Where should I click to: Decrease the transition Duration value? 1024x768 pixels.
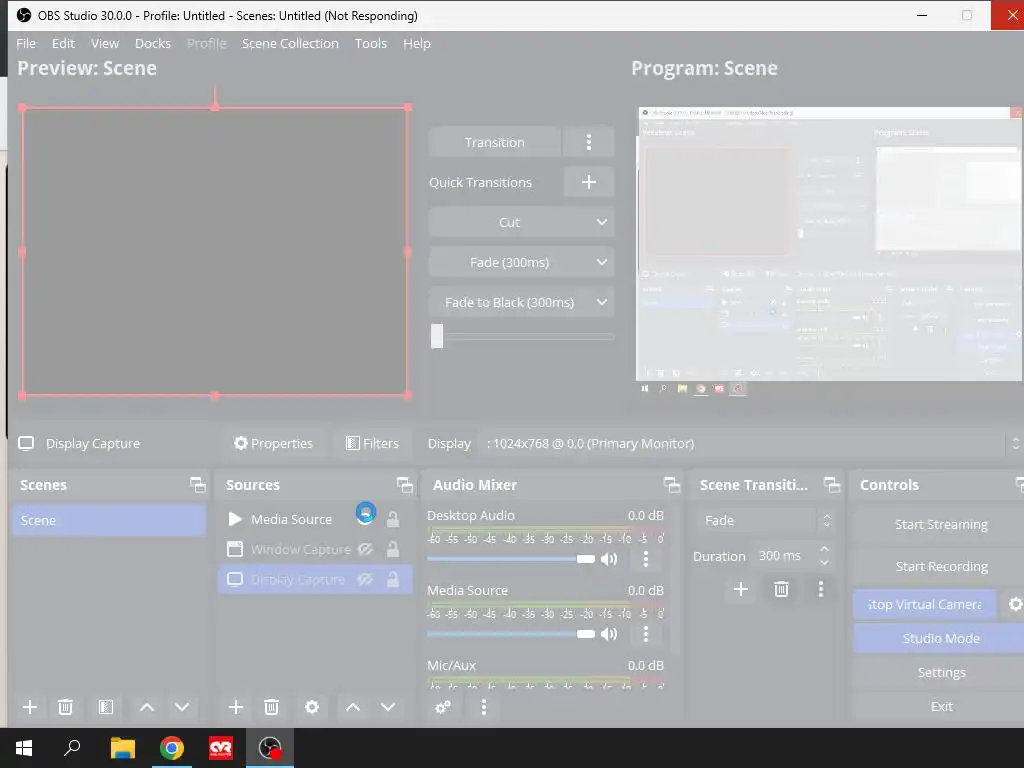click(824, 562)
